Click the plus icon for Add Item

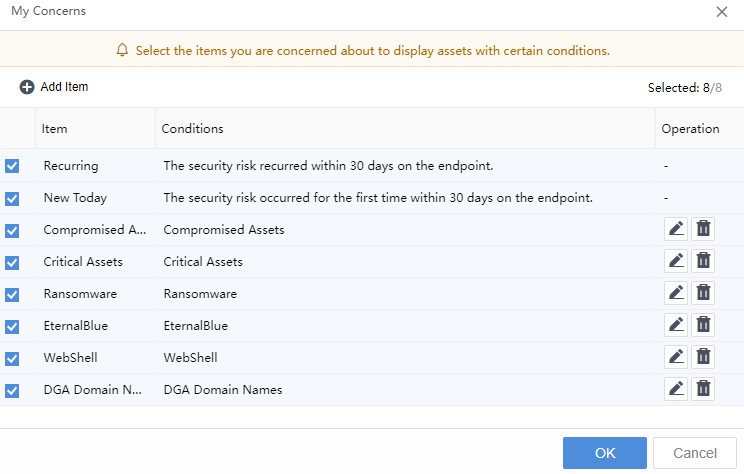(x=27, y=87)
